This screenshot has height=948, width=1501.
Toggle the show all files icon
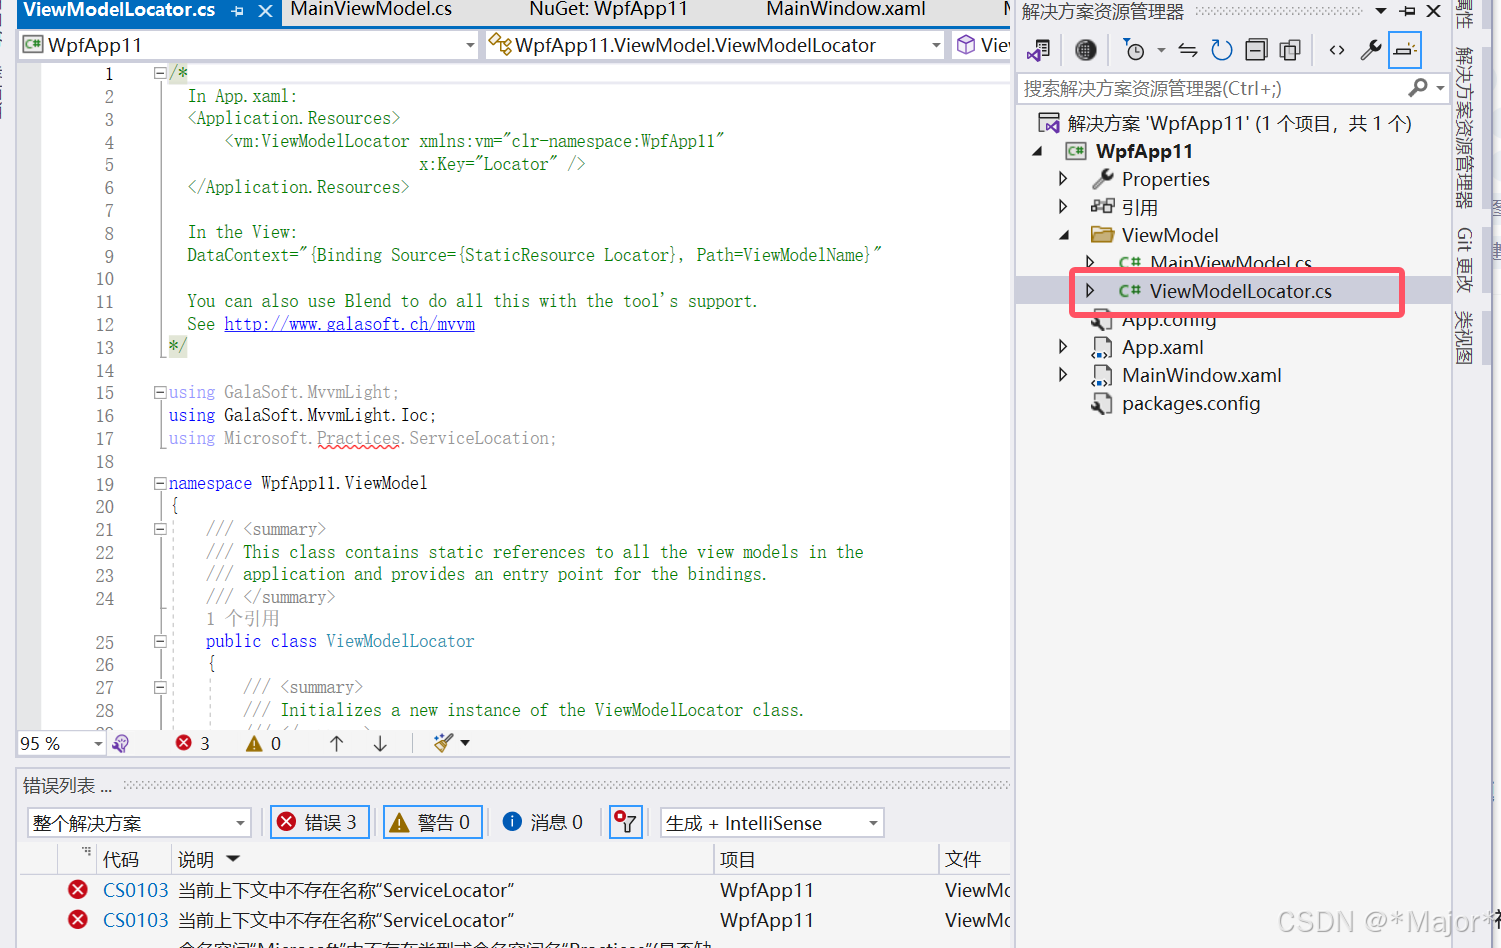[x=1290, y=50]
